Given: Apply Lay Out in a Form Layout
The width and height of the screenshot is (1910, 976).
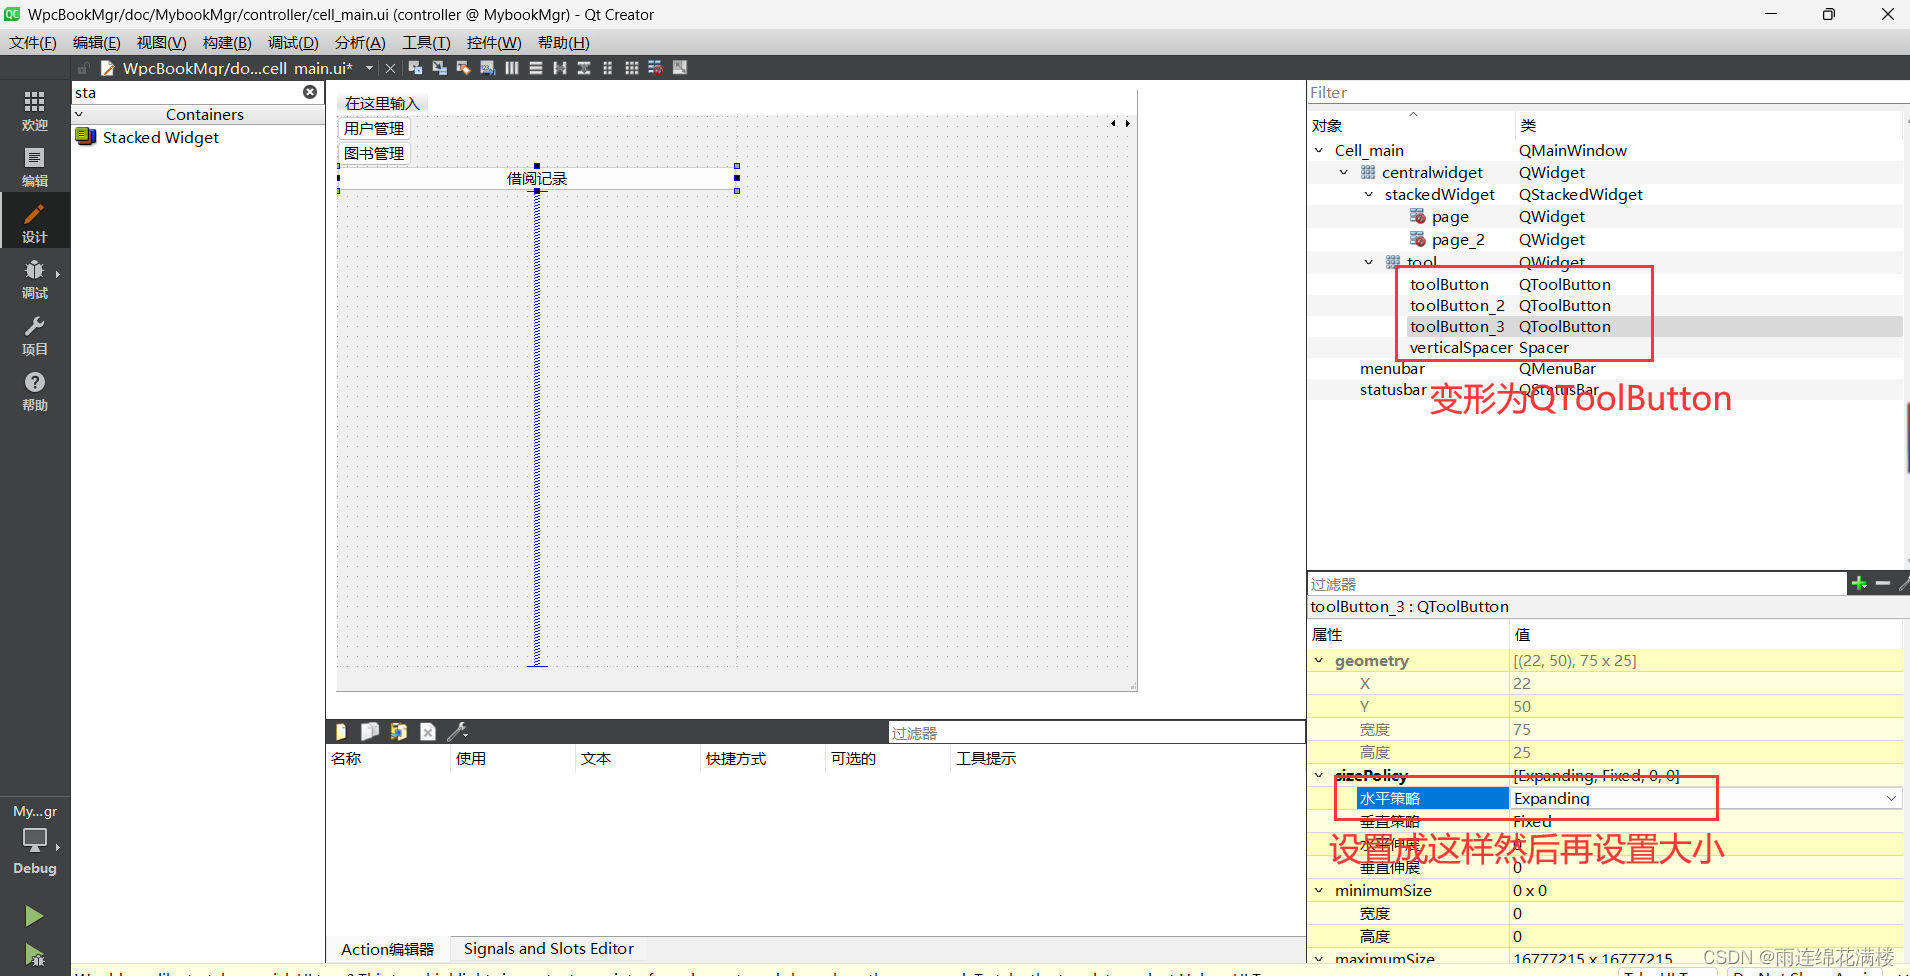Looking at the screenshot, I should pos(608,68).
